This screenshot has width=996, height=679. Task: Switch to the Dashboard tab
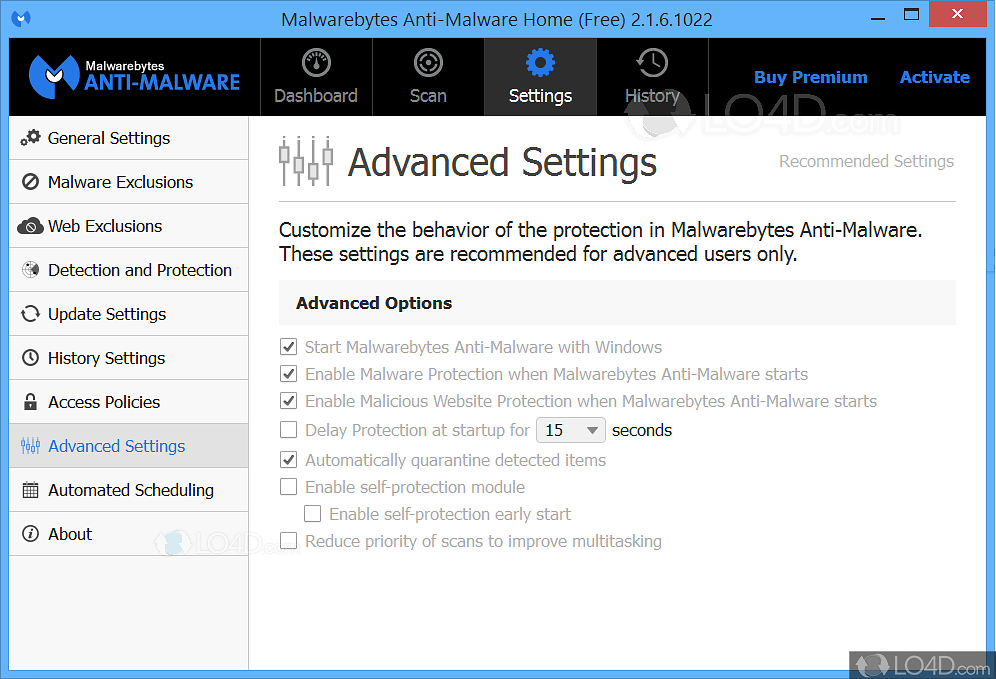tap(316, 77)
